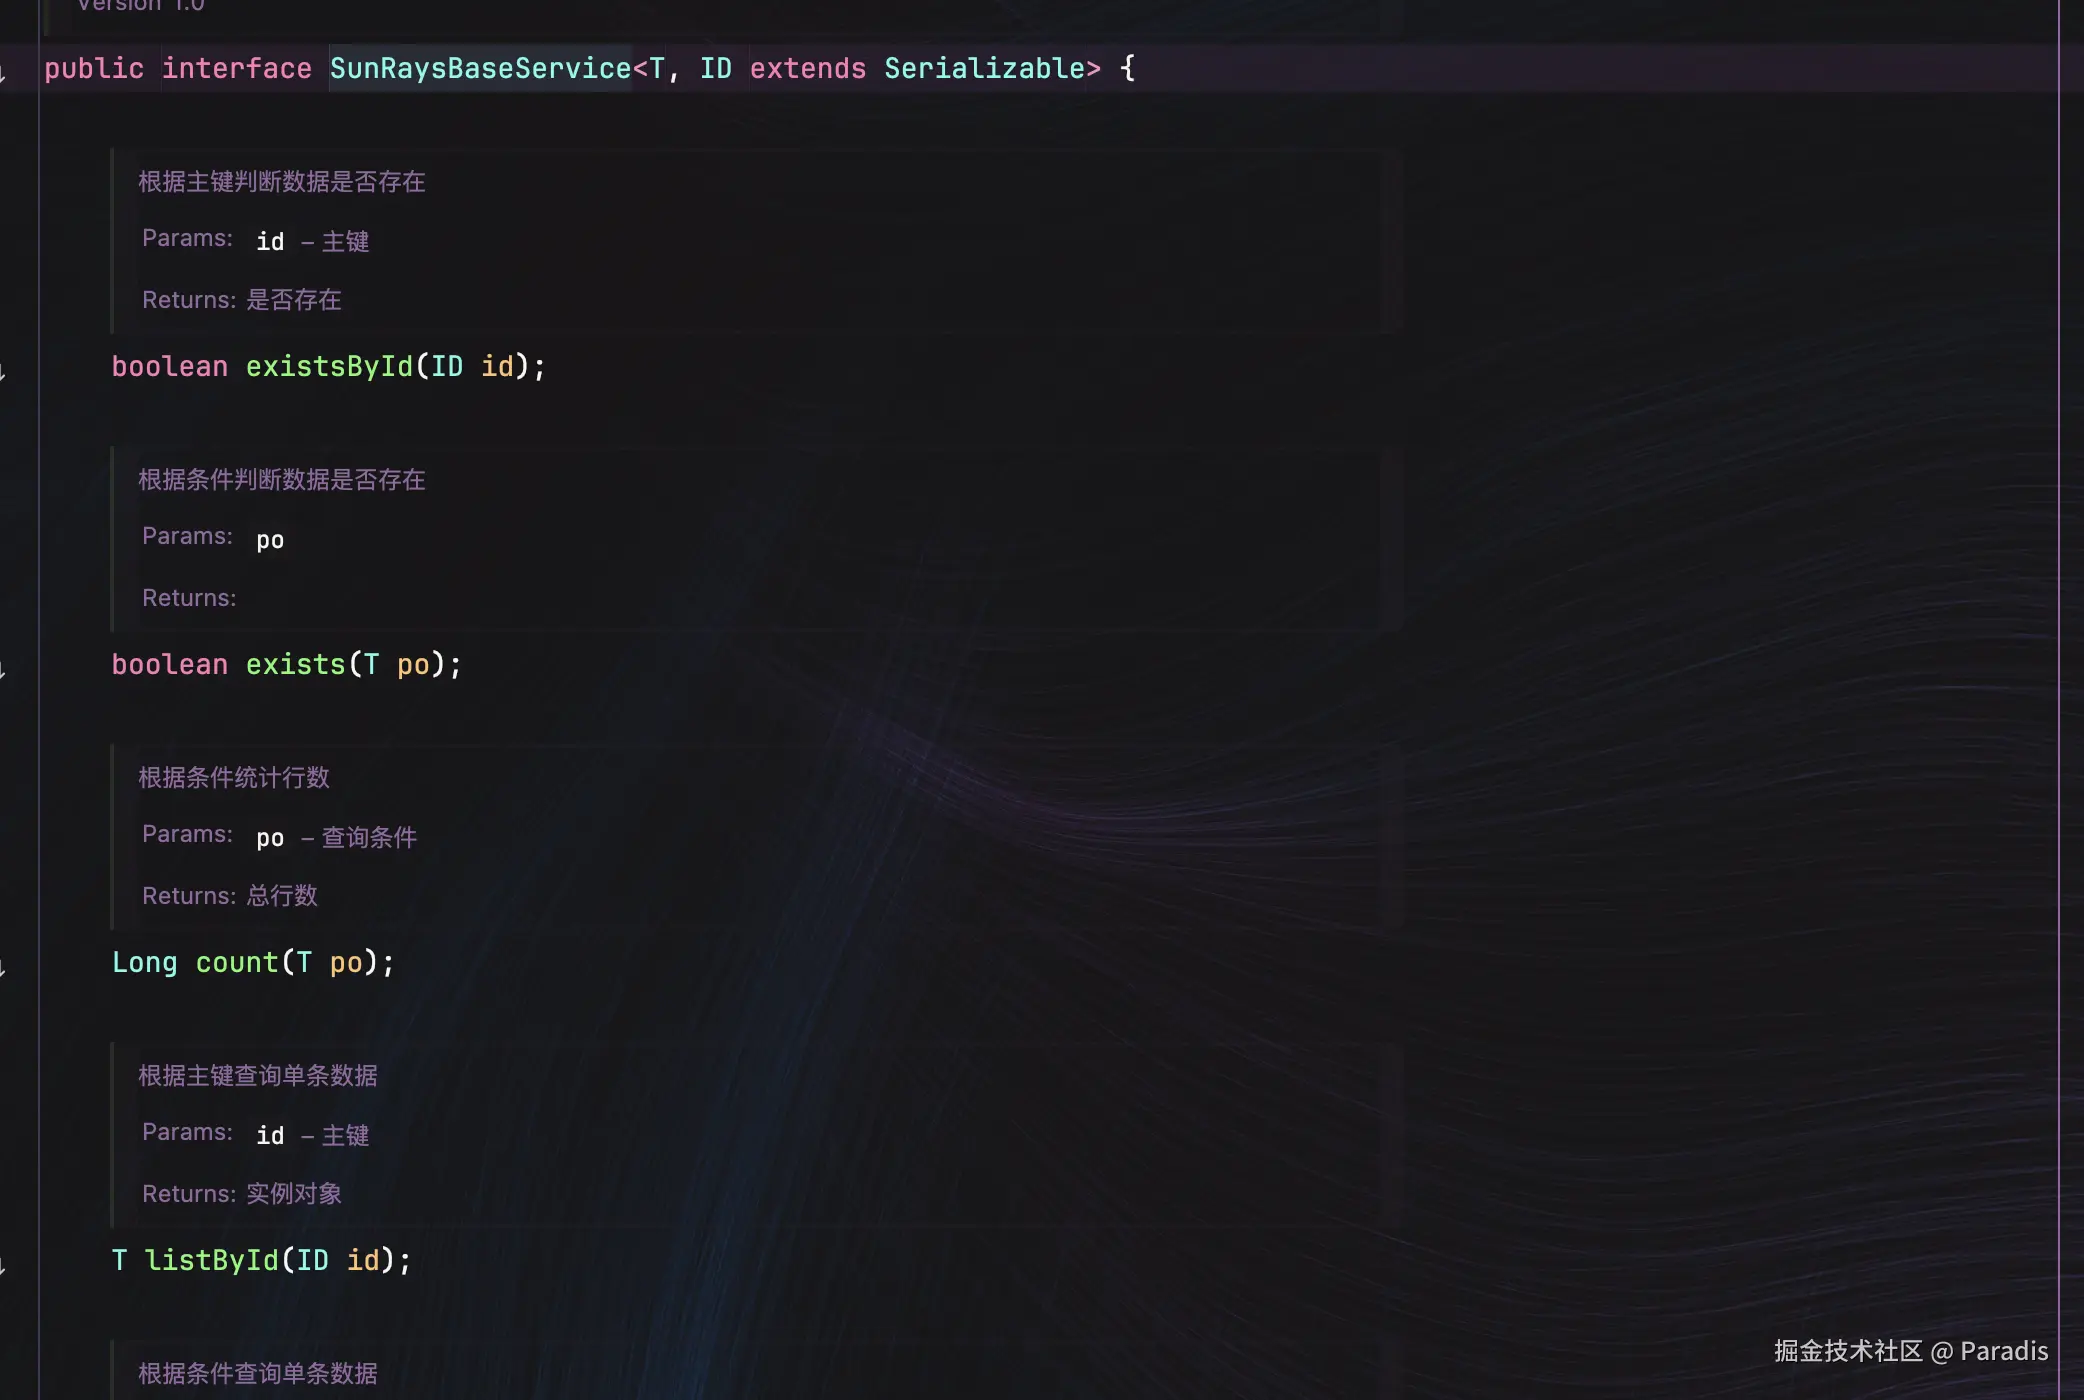This screenshot has width=2084, height=1400.
Task: Click gutter implementations icon beside listById method
Action: pos(4,1266)
